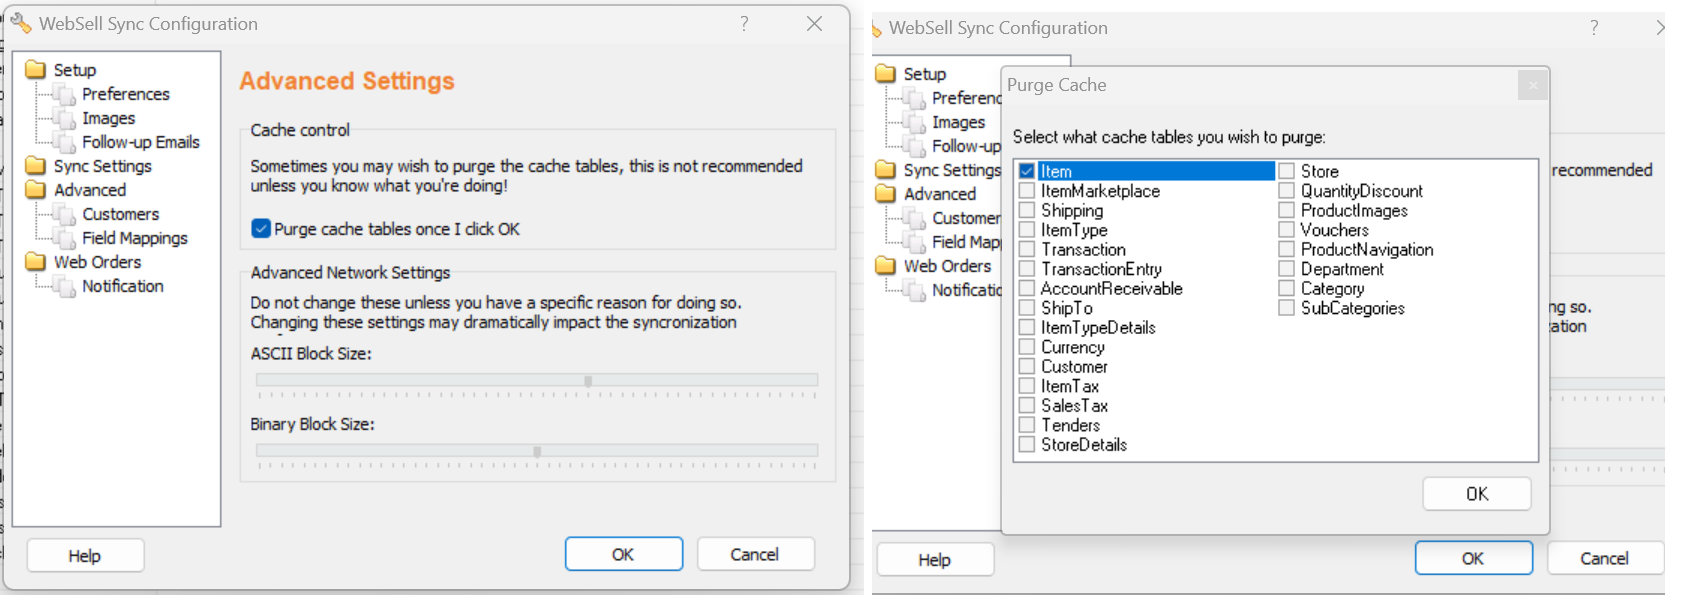Screen dimensions: 1700x595
Task: Close the Purge Cache dialog
Action: coord(1532,86)
